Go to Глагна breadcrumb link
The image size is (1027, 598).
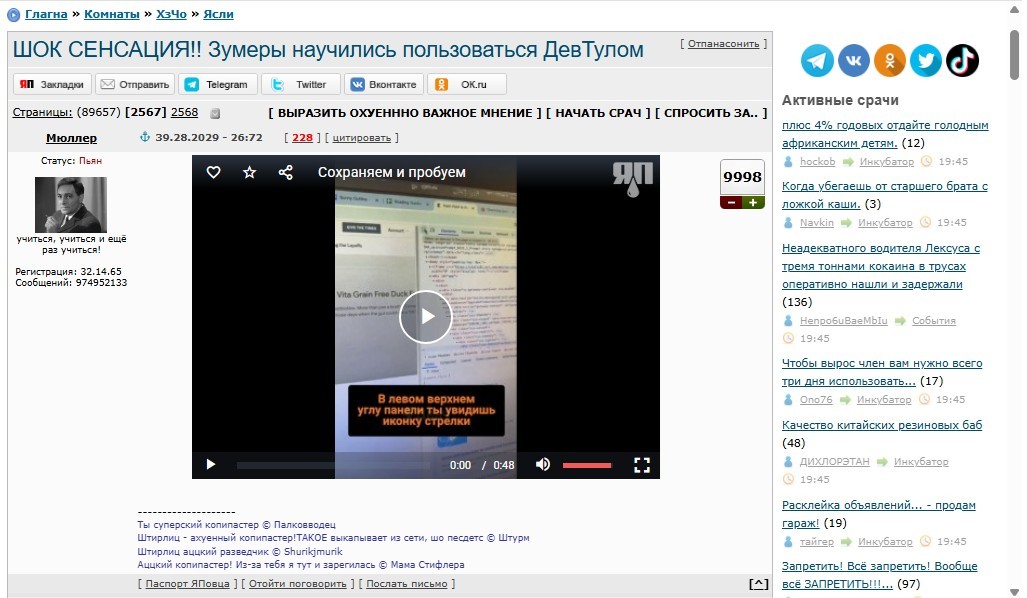coord(46,14)
